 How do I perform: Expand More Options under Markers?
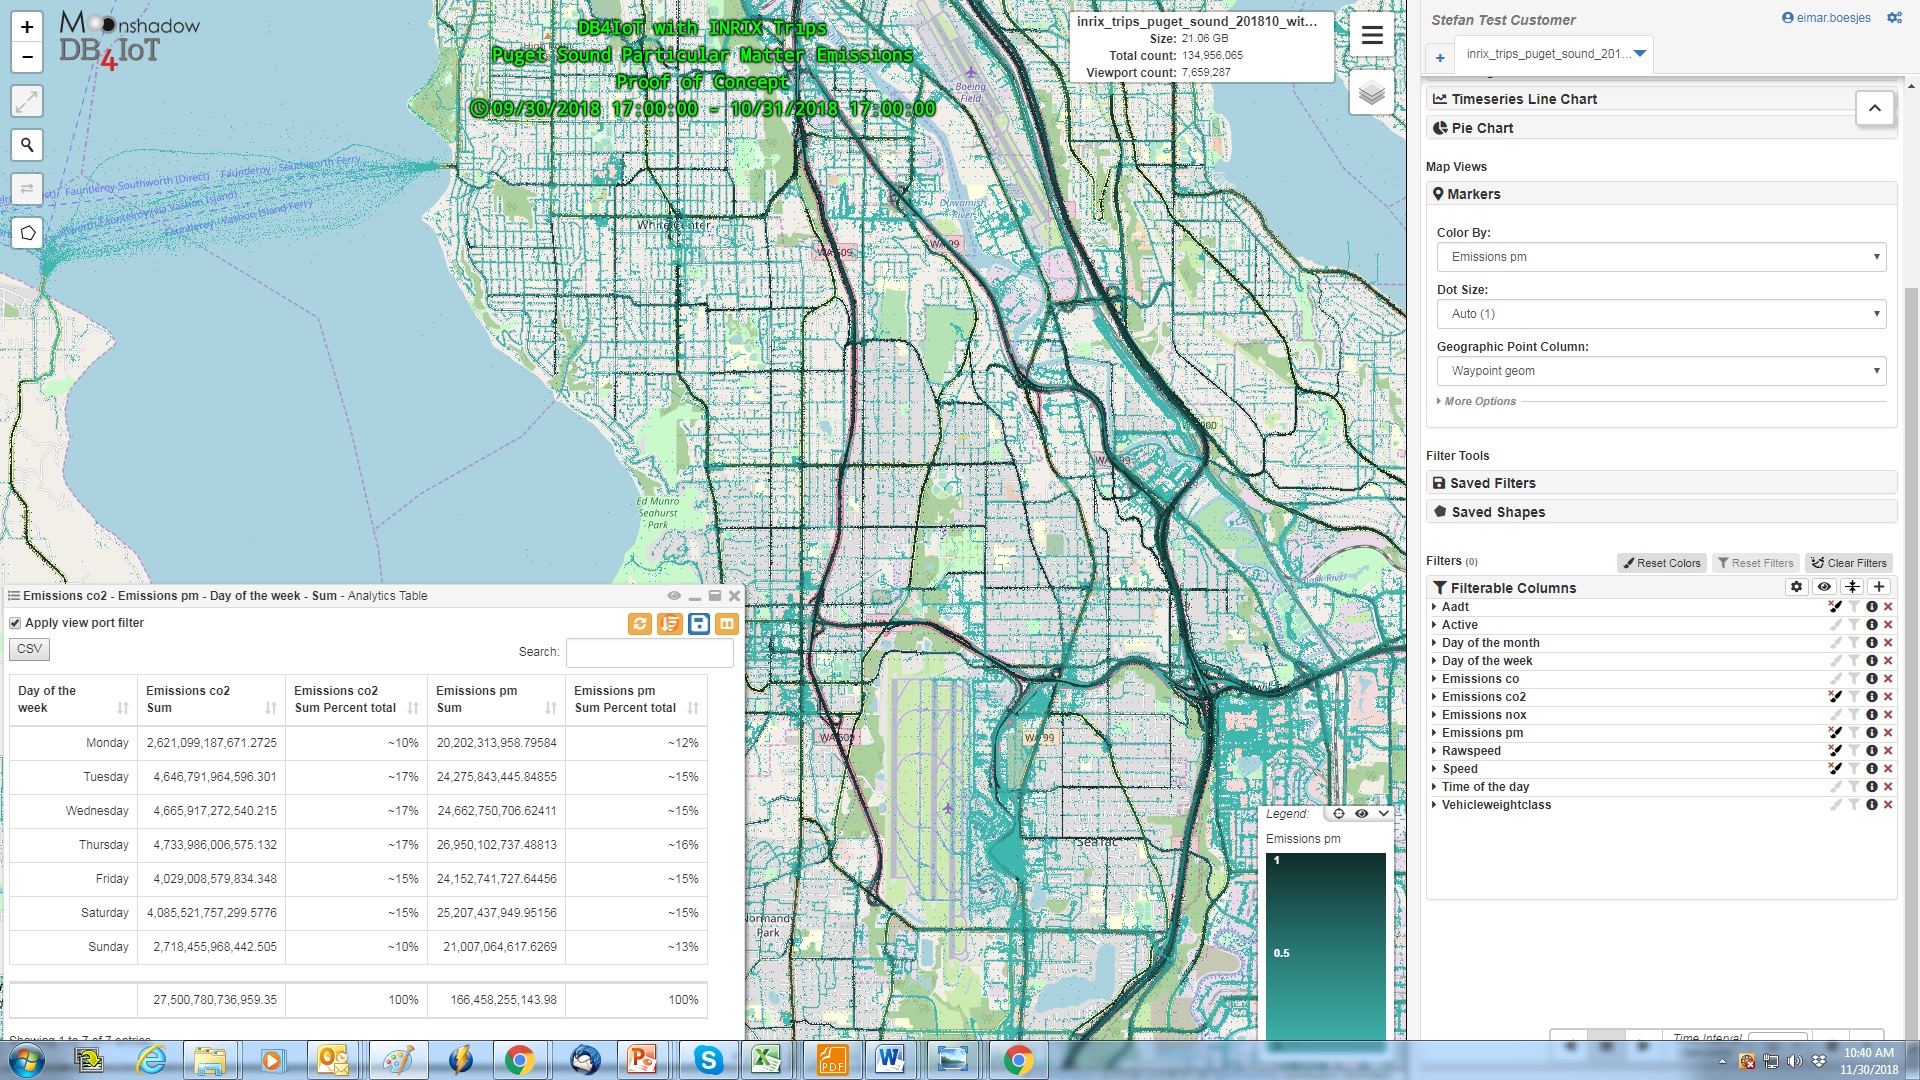[x=1477, y=401]
